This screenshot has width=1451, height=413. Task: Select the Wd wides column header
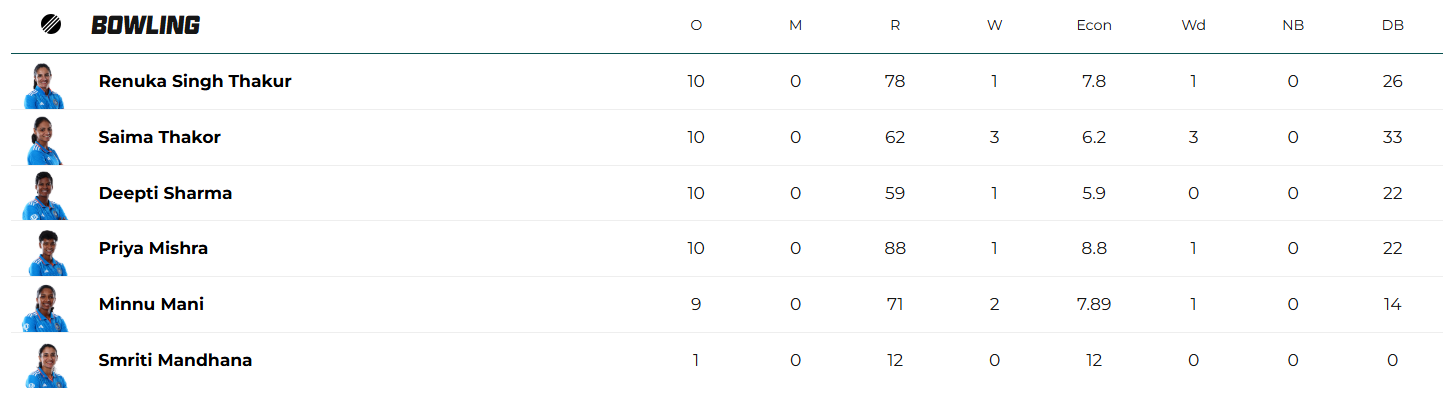(1193, 26)
